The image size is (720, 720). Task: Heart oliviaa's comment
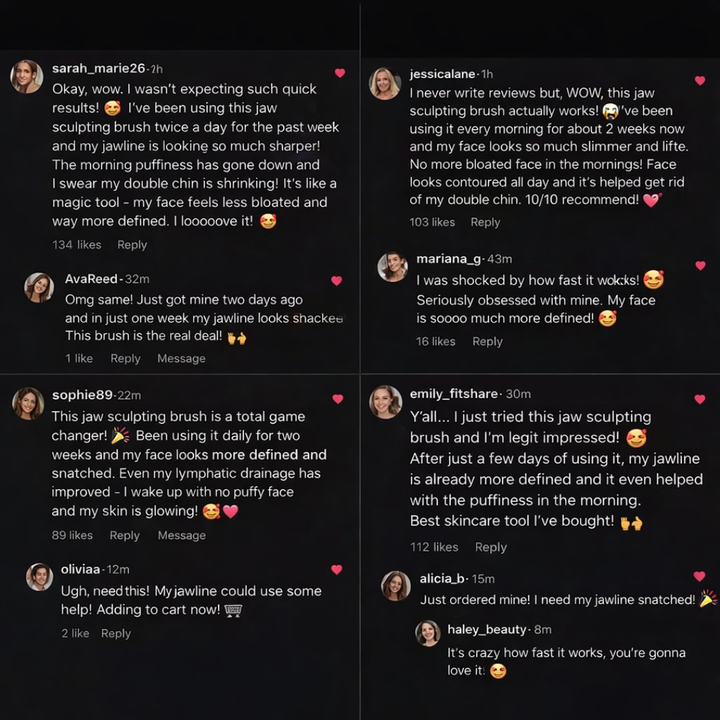click(336, 570)
